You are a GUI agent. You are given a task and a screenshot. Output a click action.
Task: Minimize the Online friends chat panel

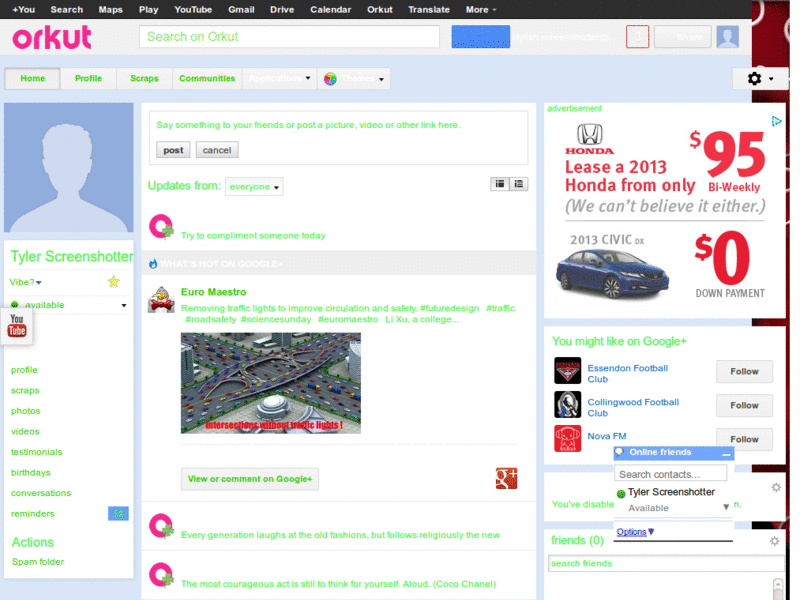(x=727, y=454)
